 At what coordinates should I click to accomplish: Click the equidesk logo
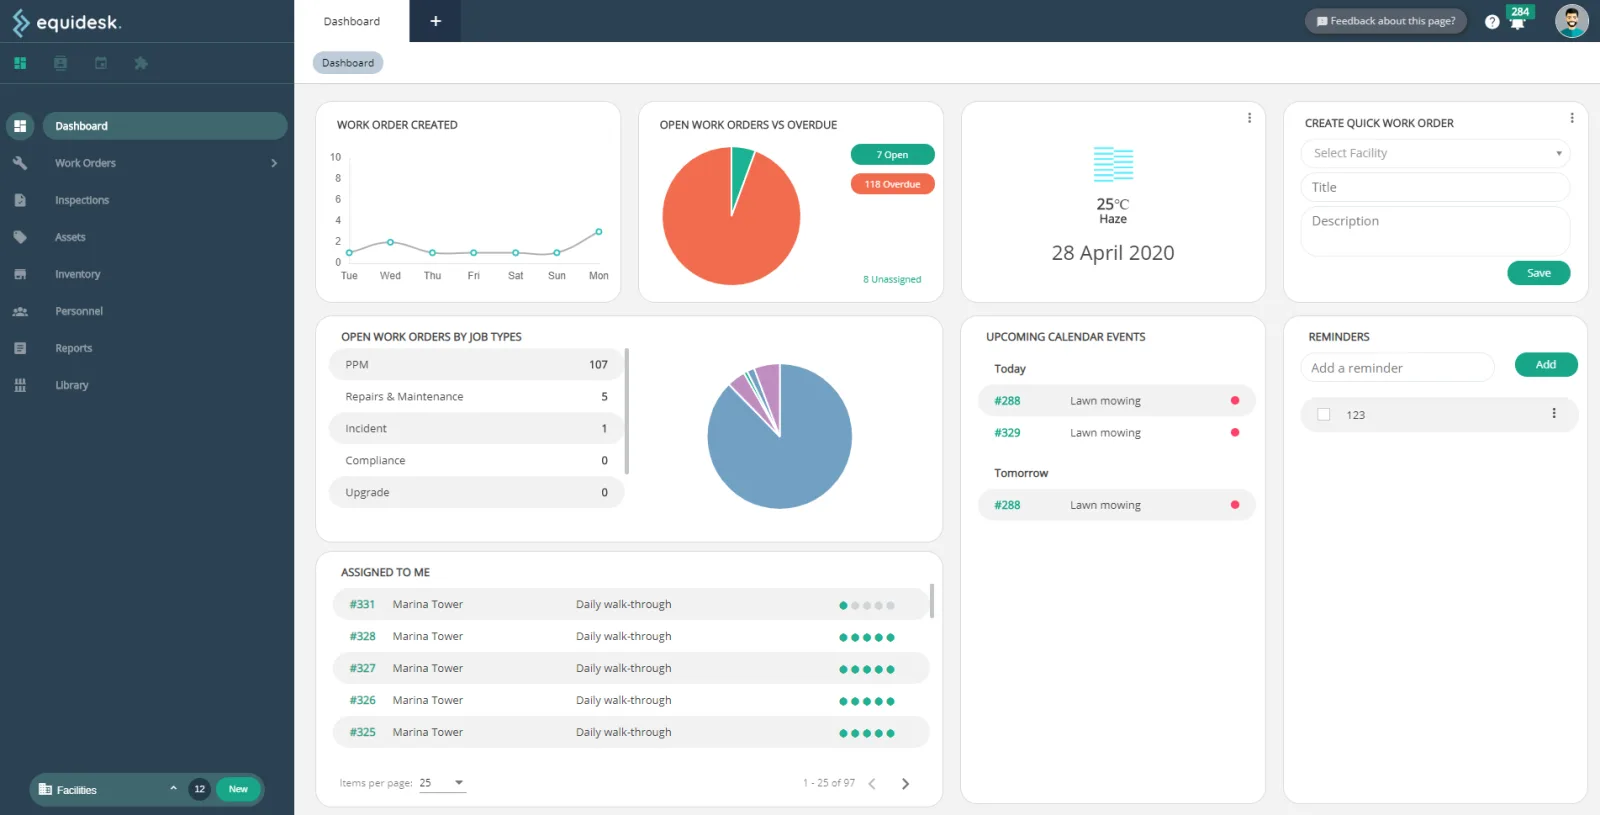66,22
